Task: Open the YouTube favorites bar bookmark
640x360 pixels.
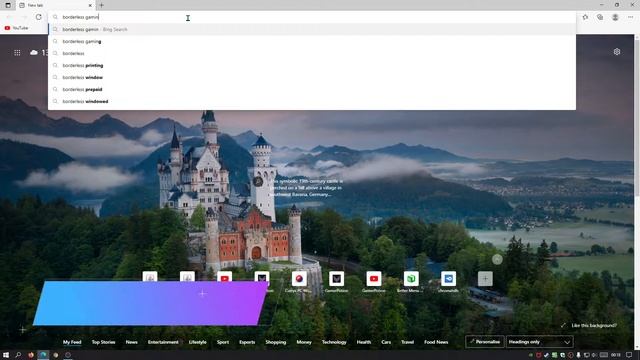Action: point(16,28)
